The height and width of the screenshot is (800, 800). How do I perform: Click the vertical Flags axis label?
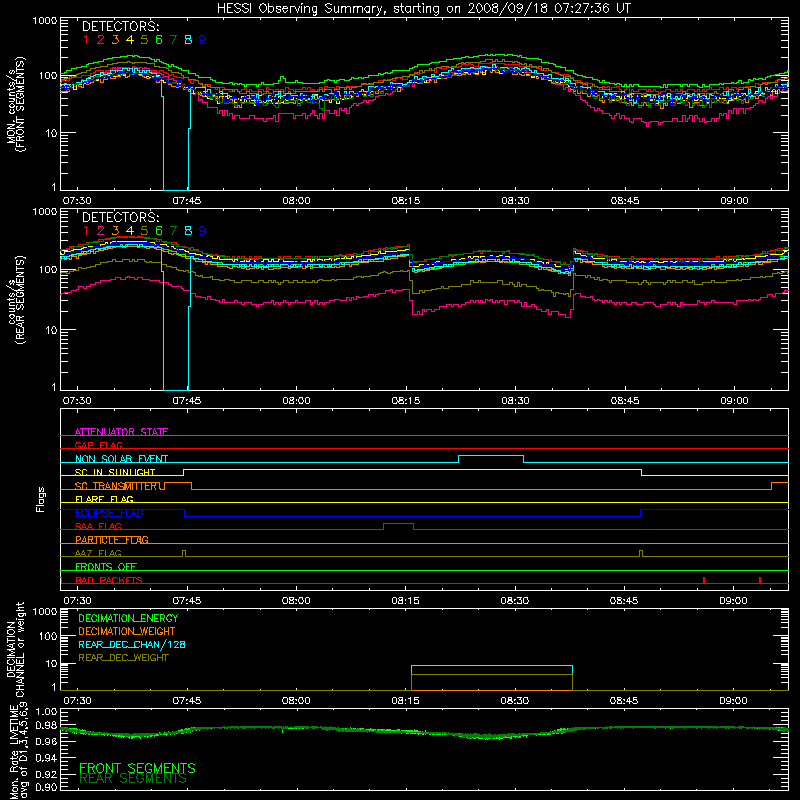tap(40, 499)
